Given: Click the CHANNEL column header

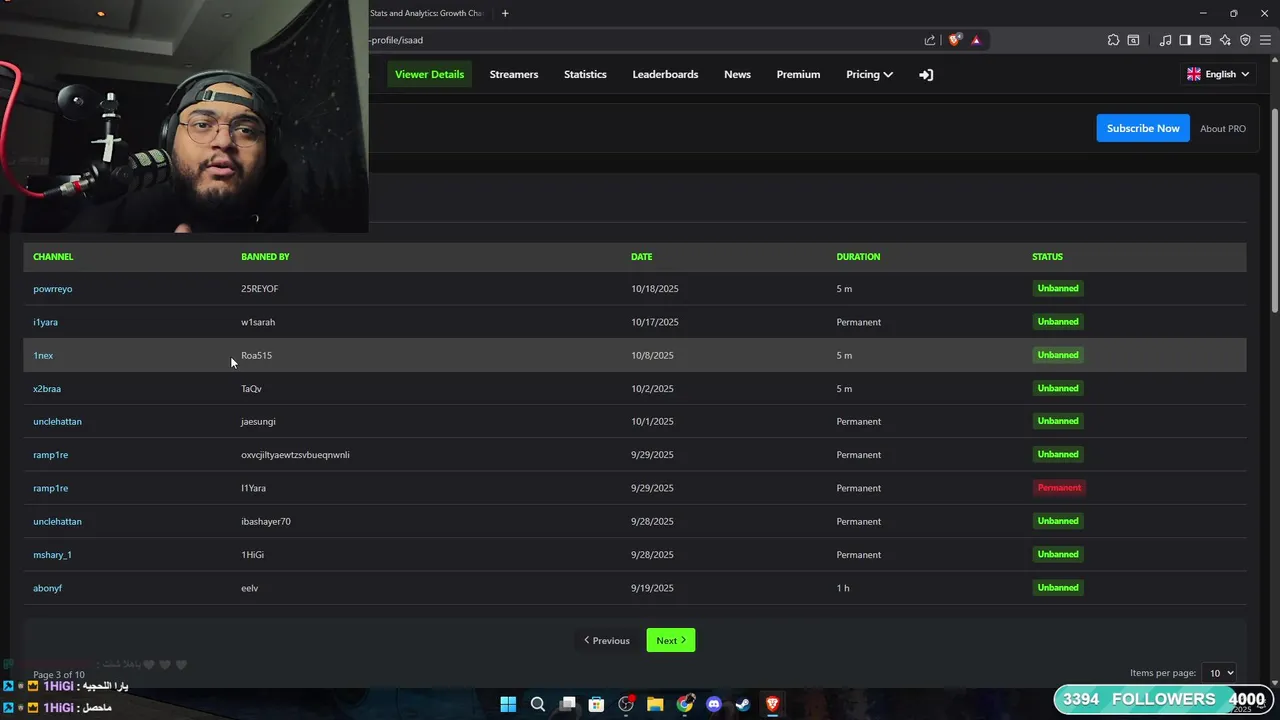Looking at the screenshot, I should pos(53,257).
